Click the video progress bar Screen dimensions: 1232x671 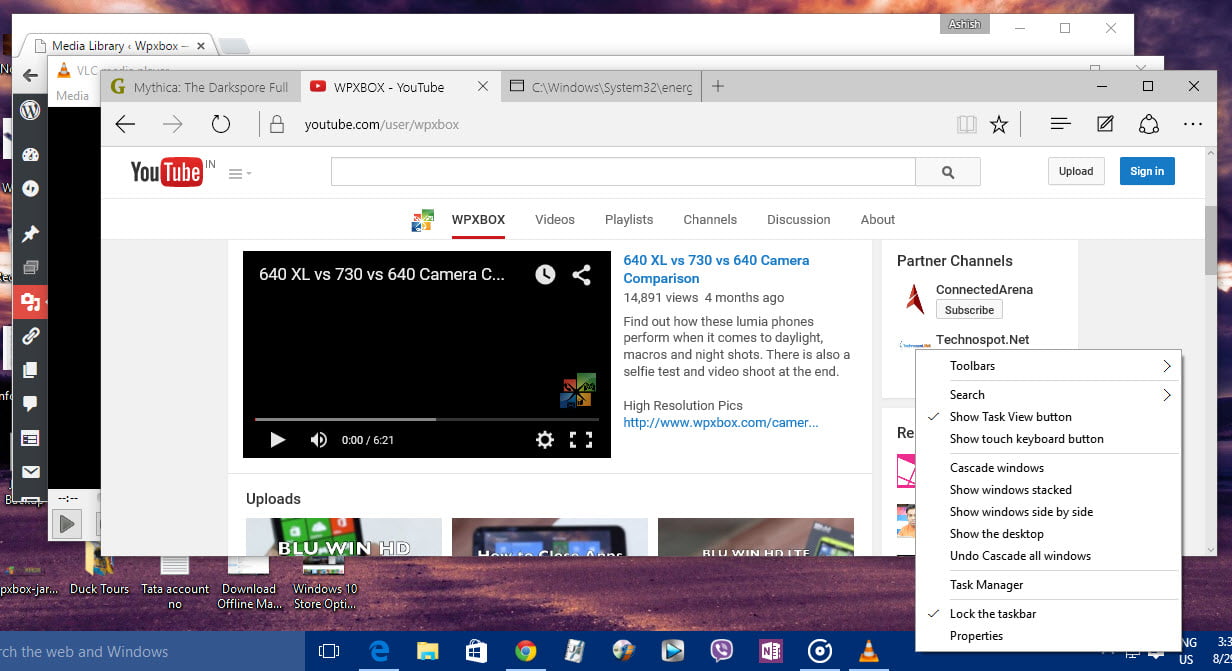pos(427,419)
